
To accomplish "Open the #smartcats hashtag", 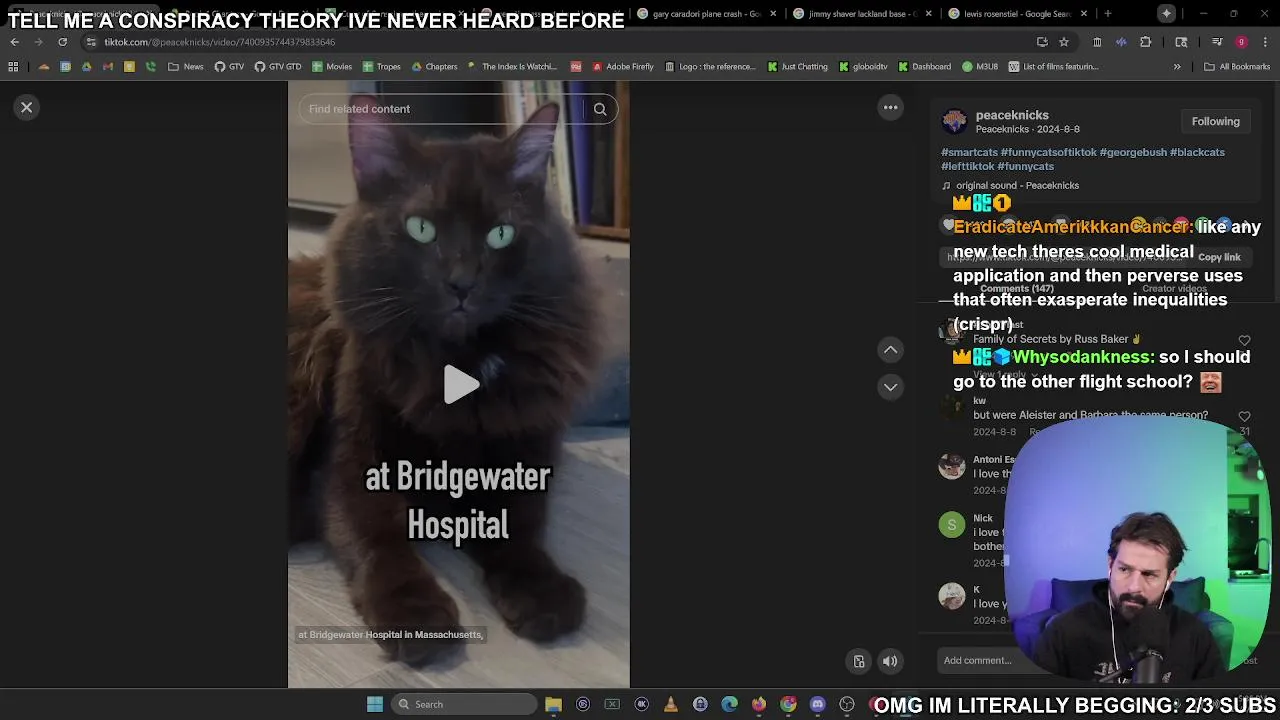I will point(969,152).
